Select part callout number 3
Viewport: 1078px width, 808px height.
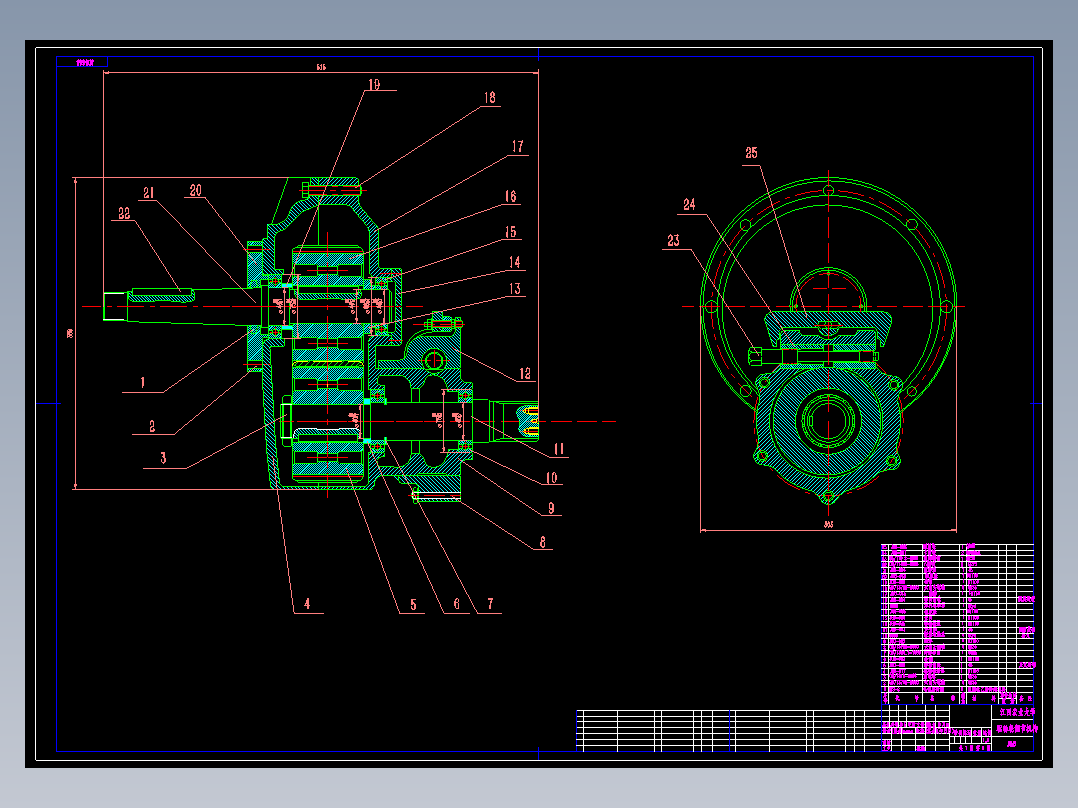click(163, 458)
